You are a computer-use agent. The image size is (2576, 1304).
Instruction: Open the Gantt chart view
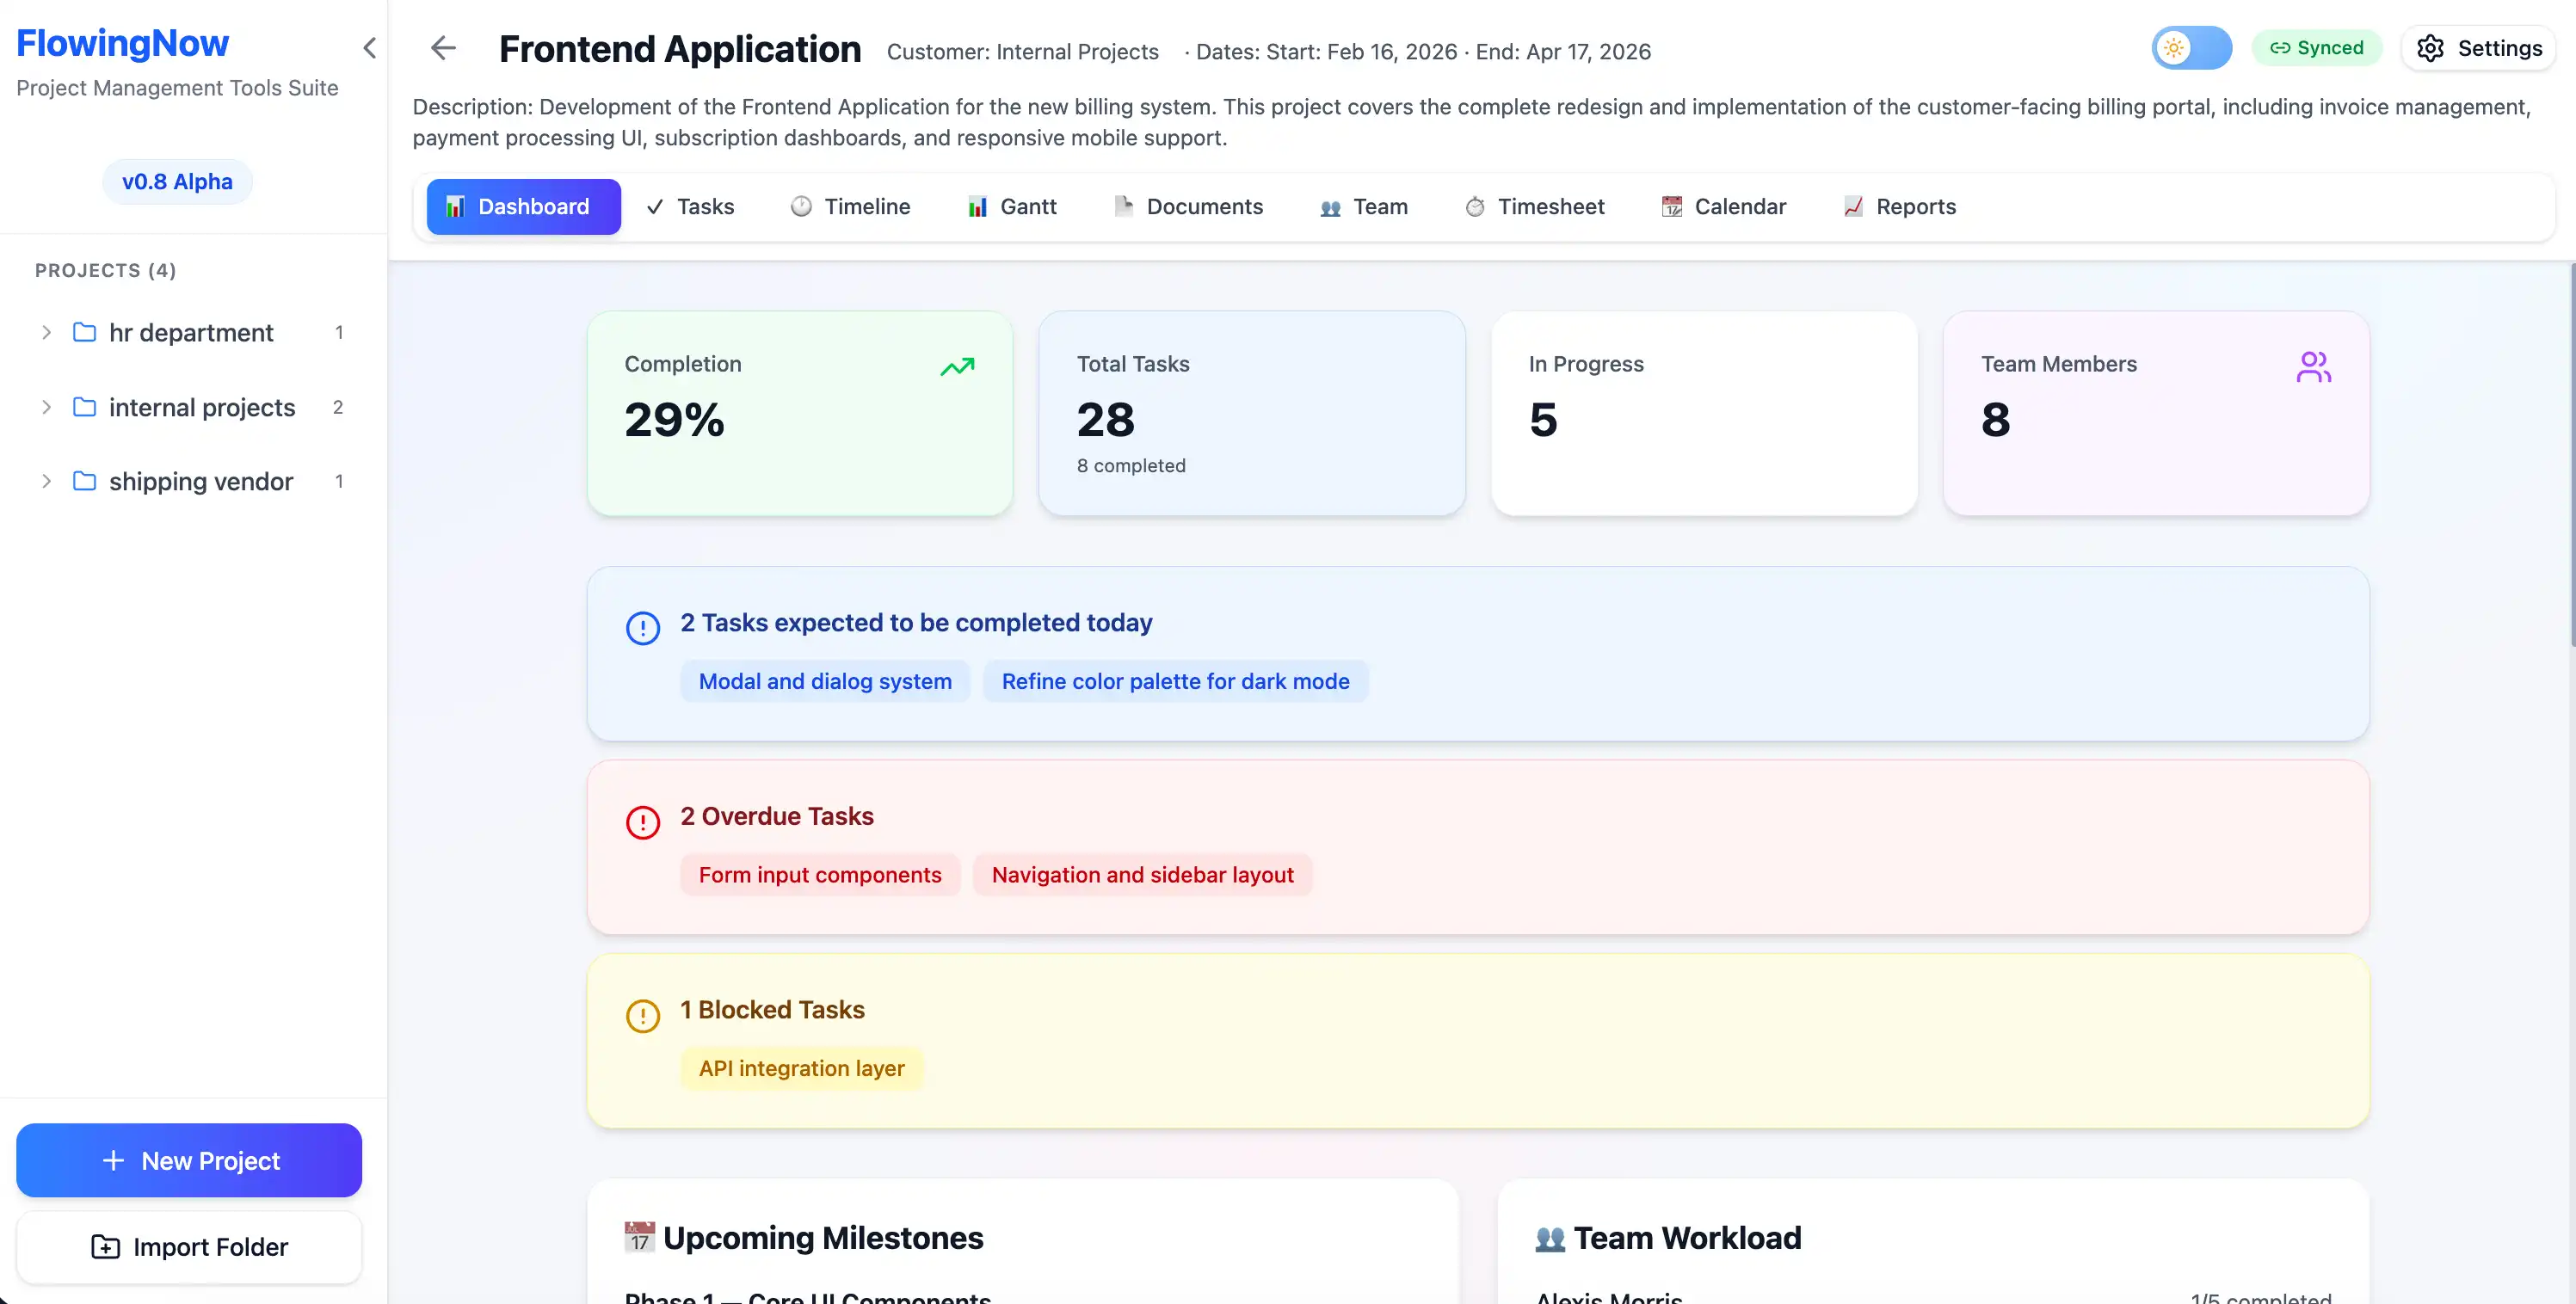(x=1011, y=206)
